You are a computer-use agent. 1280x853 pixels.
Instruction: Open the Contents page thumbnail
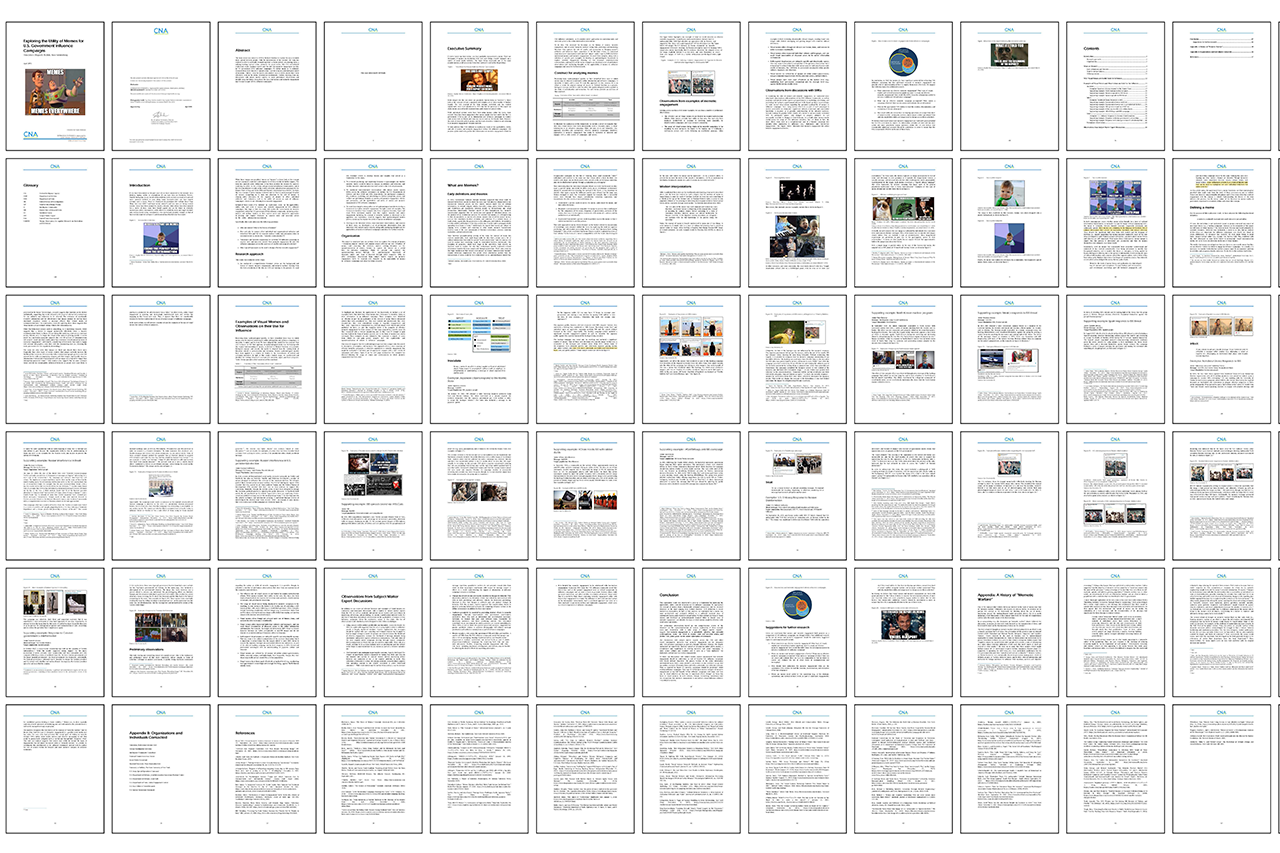pyautogui.click(x=1115, y=80)
